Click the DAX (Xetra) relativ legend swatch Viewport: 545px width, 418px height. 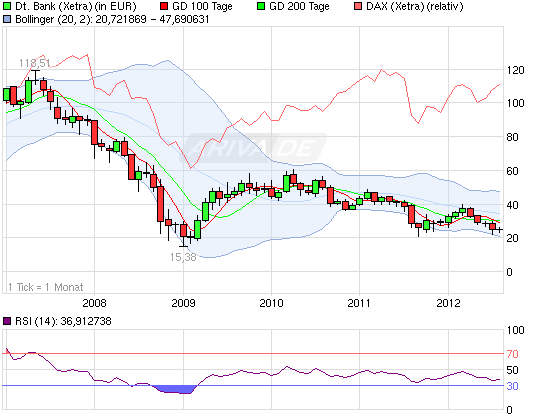coord(358,6)
